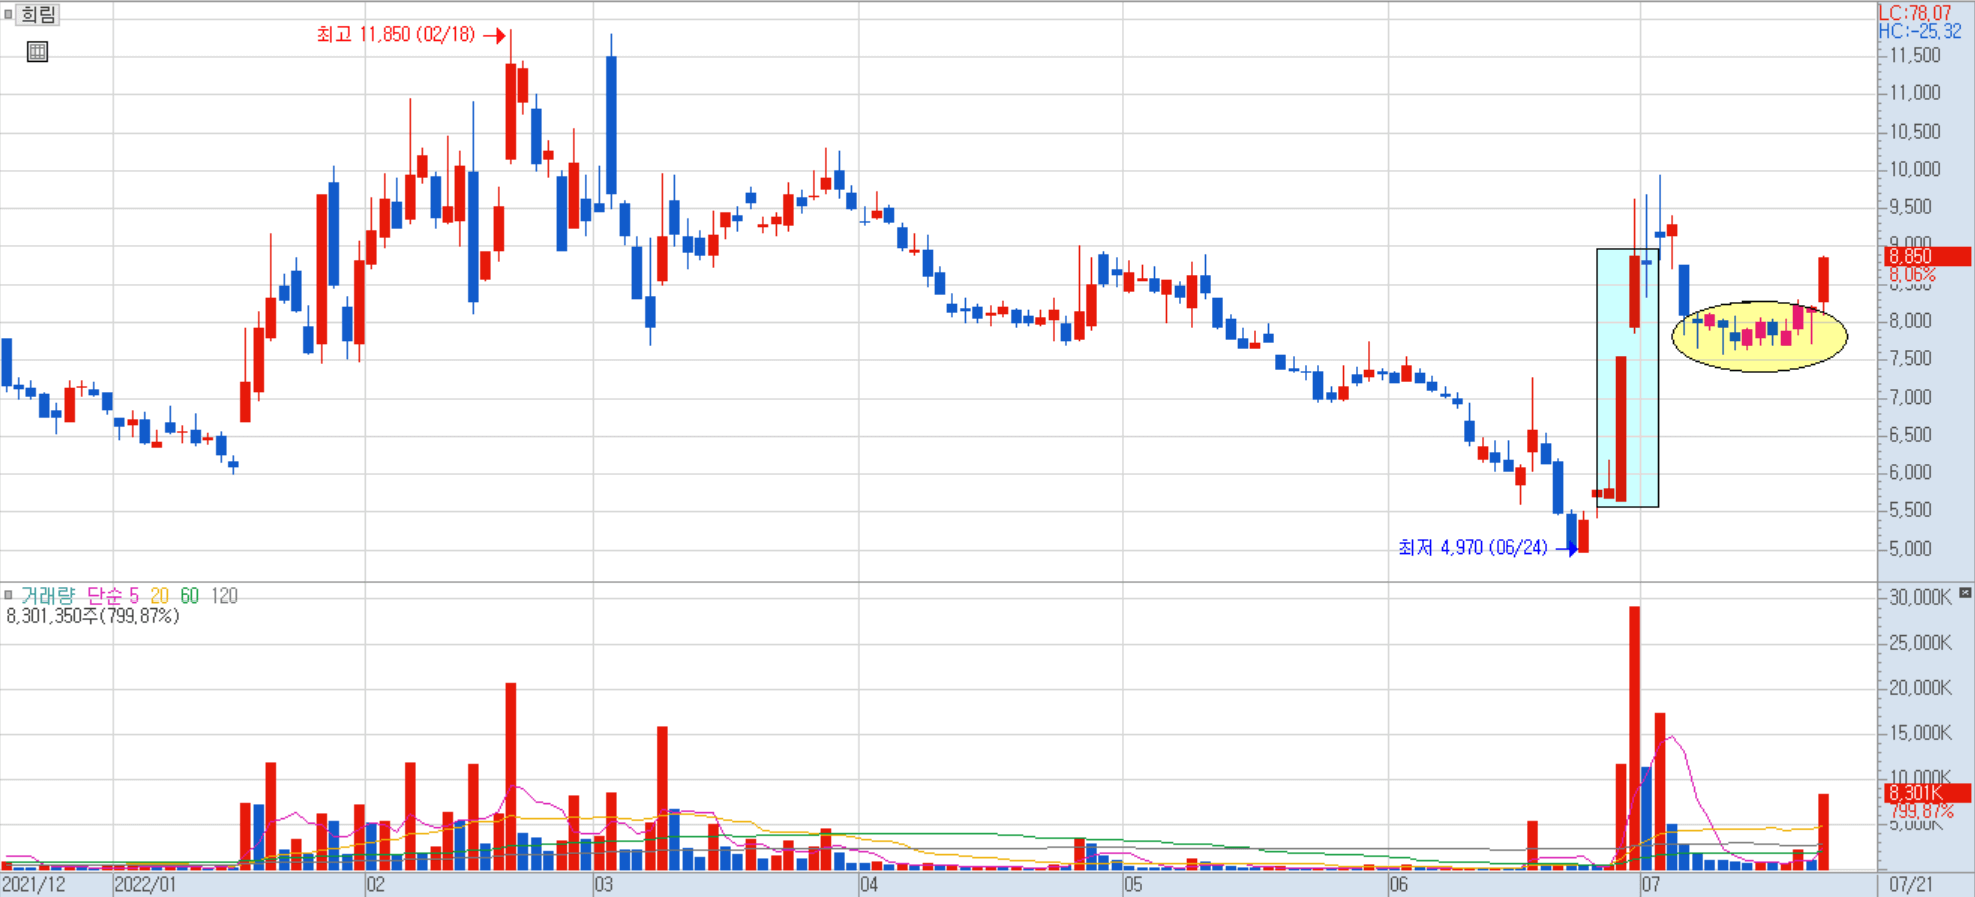Toggle the square marker beside 거래량
1975x897 pixels.
coord(8,595)
